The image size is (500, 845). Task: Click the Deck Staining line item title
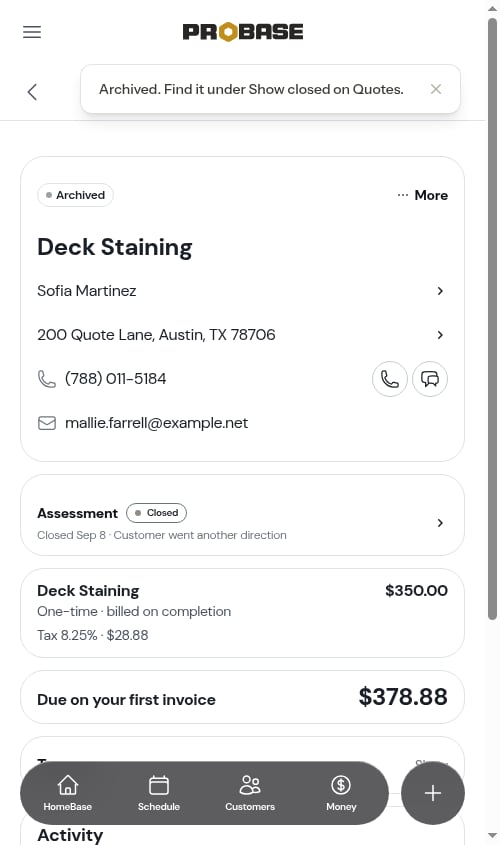[88, 591]
